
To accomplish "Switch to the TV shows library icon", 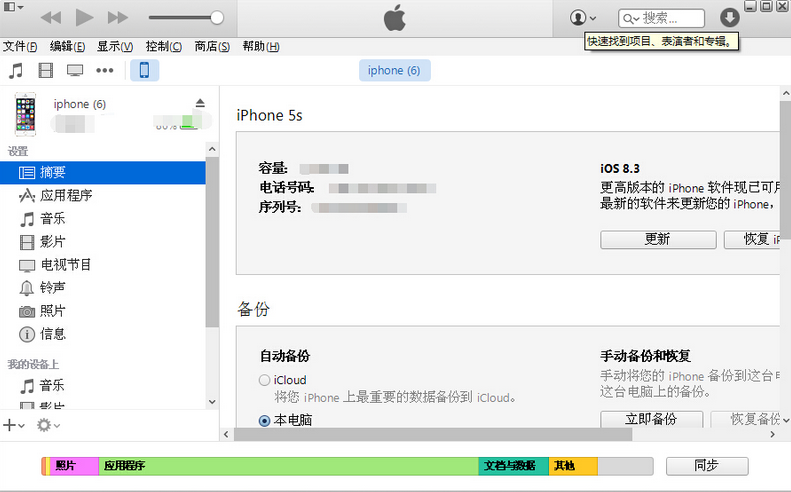I will [x=75, y=70].
